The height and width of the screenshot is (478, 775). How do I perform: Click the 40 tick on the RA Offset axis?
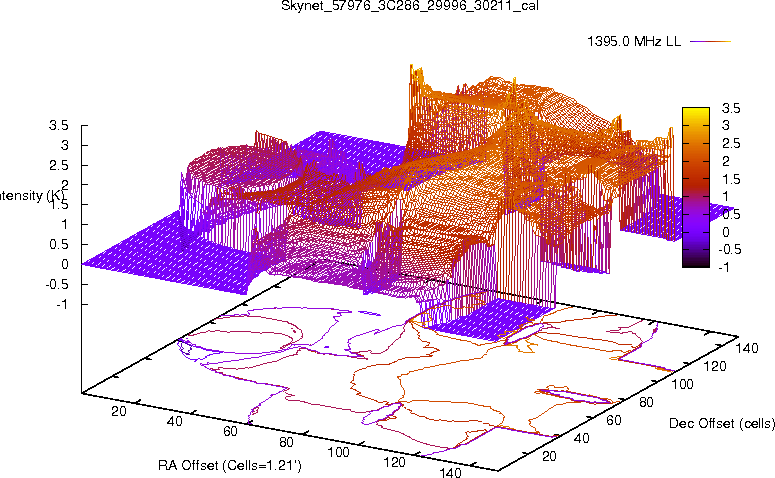(x=174, y=421)
